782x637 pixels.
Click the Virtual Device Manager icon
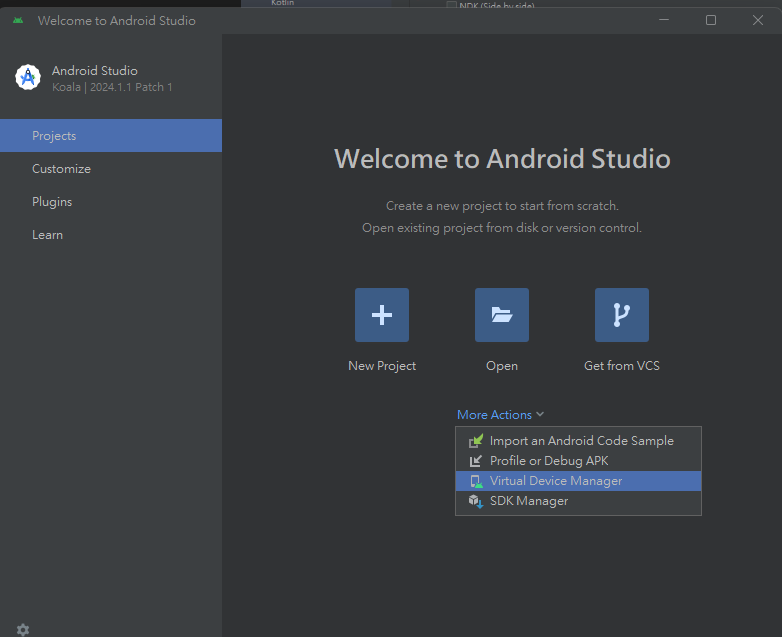476,481
